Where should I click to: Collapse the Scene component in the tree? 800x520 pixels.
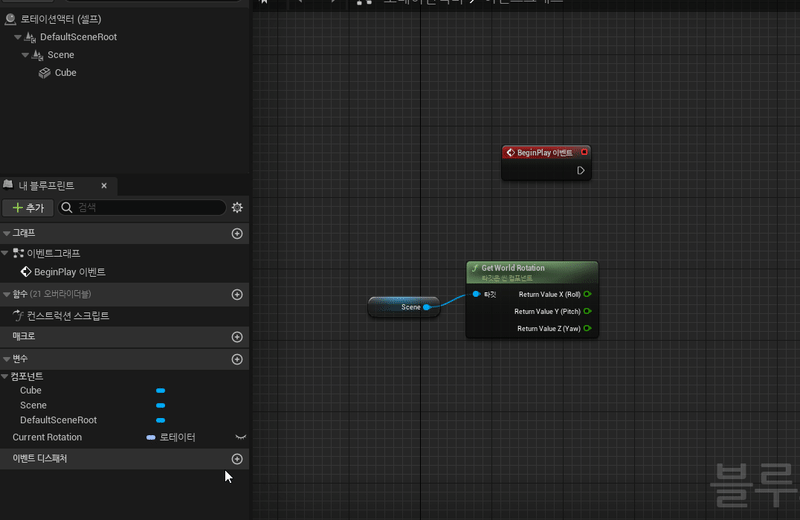[x=25, y=55]
